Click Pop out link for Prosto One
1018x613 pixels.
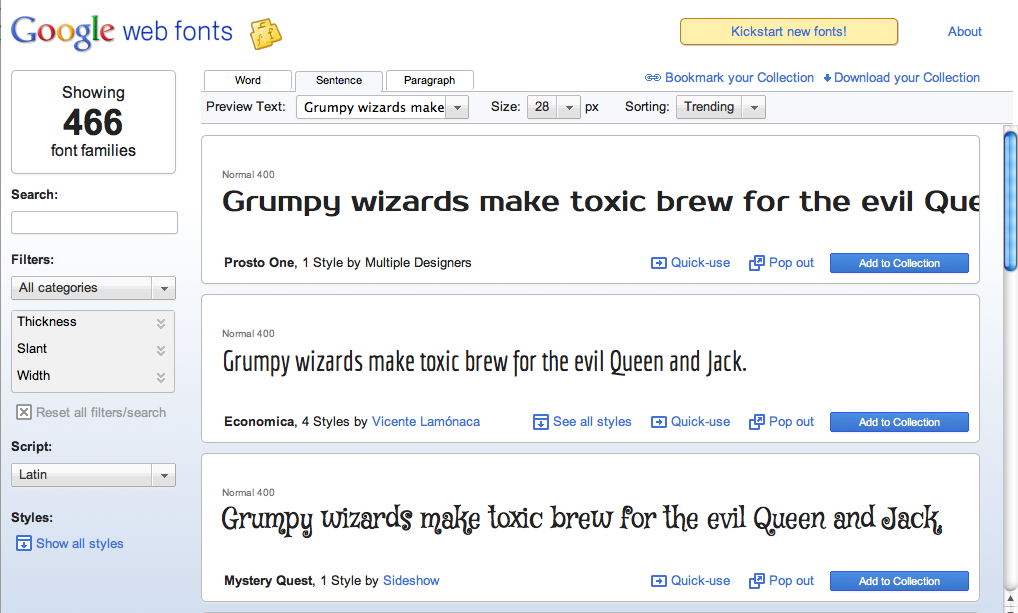(x=791, y=263)
